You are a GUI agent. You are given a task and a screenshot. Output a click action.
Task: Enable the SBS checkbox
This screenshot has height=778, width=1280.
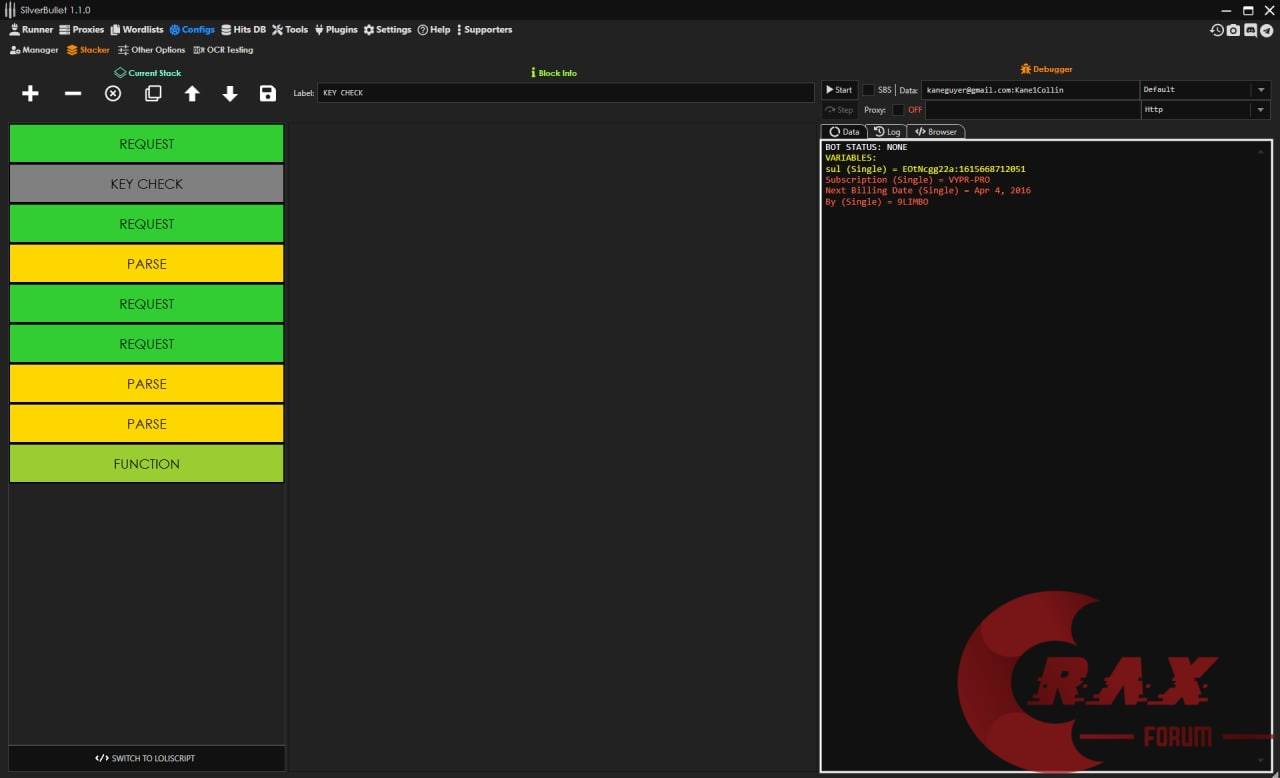(x=868, y=90)
